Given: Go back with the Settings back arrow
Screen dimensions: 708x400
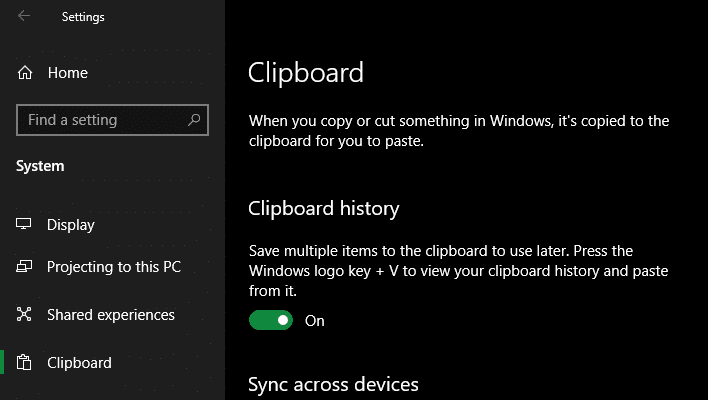Looking at the screenshot, I should pyautogui.click(x=24, y=16).
